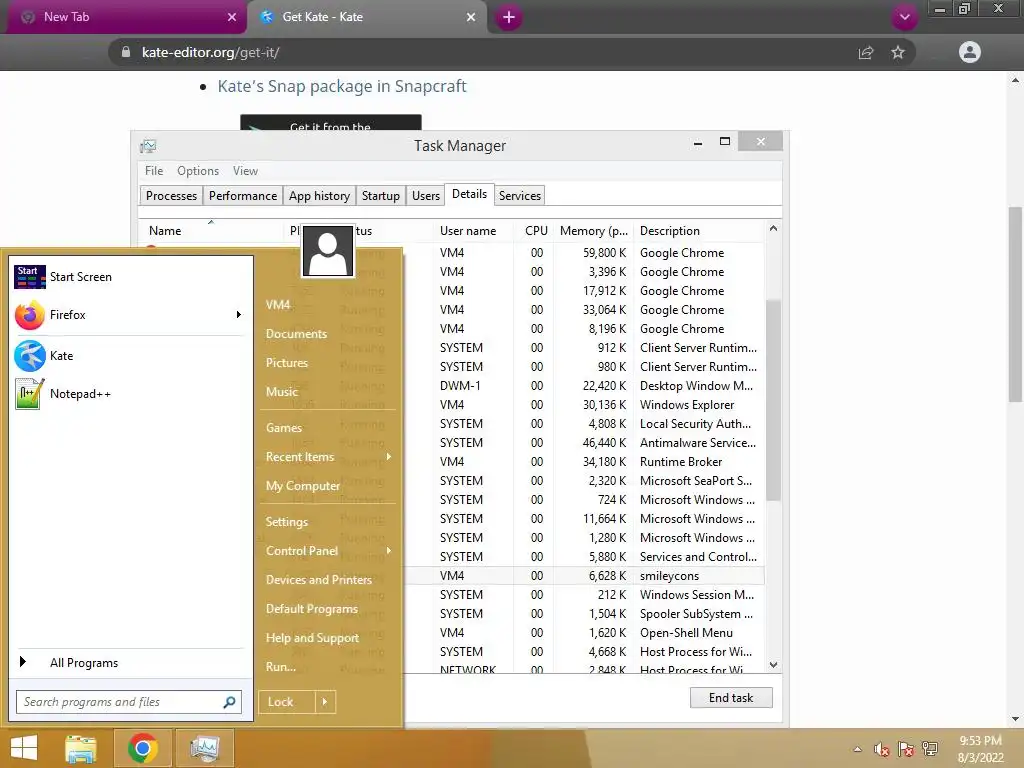Open My Computer from Start menu

click(302, 486)
